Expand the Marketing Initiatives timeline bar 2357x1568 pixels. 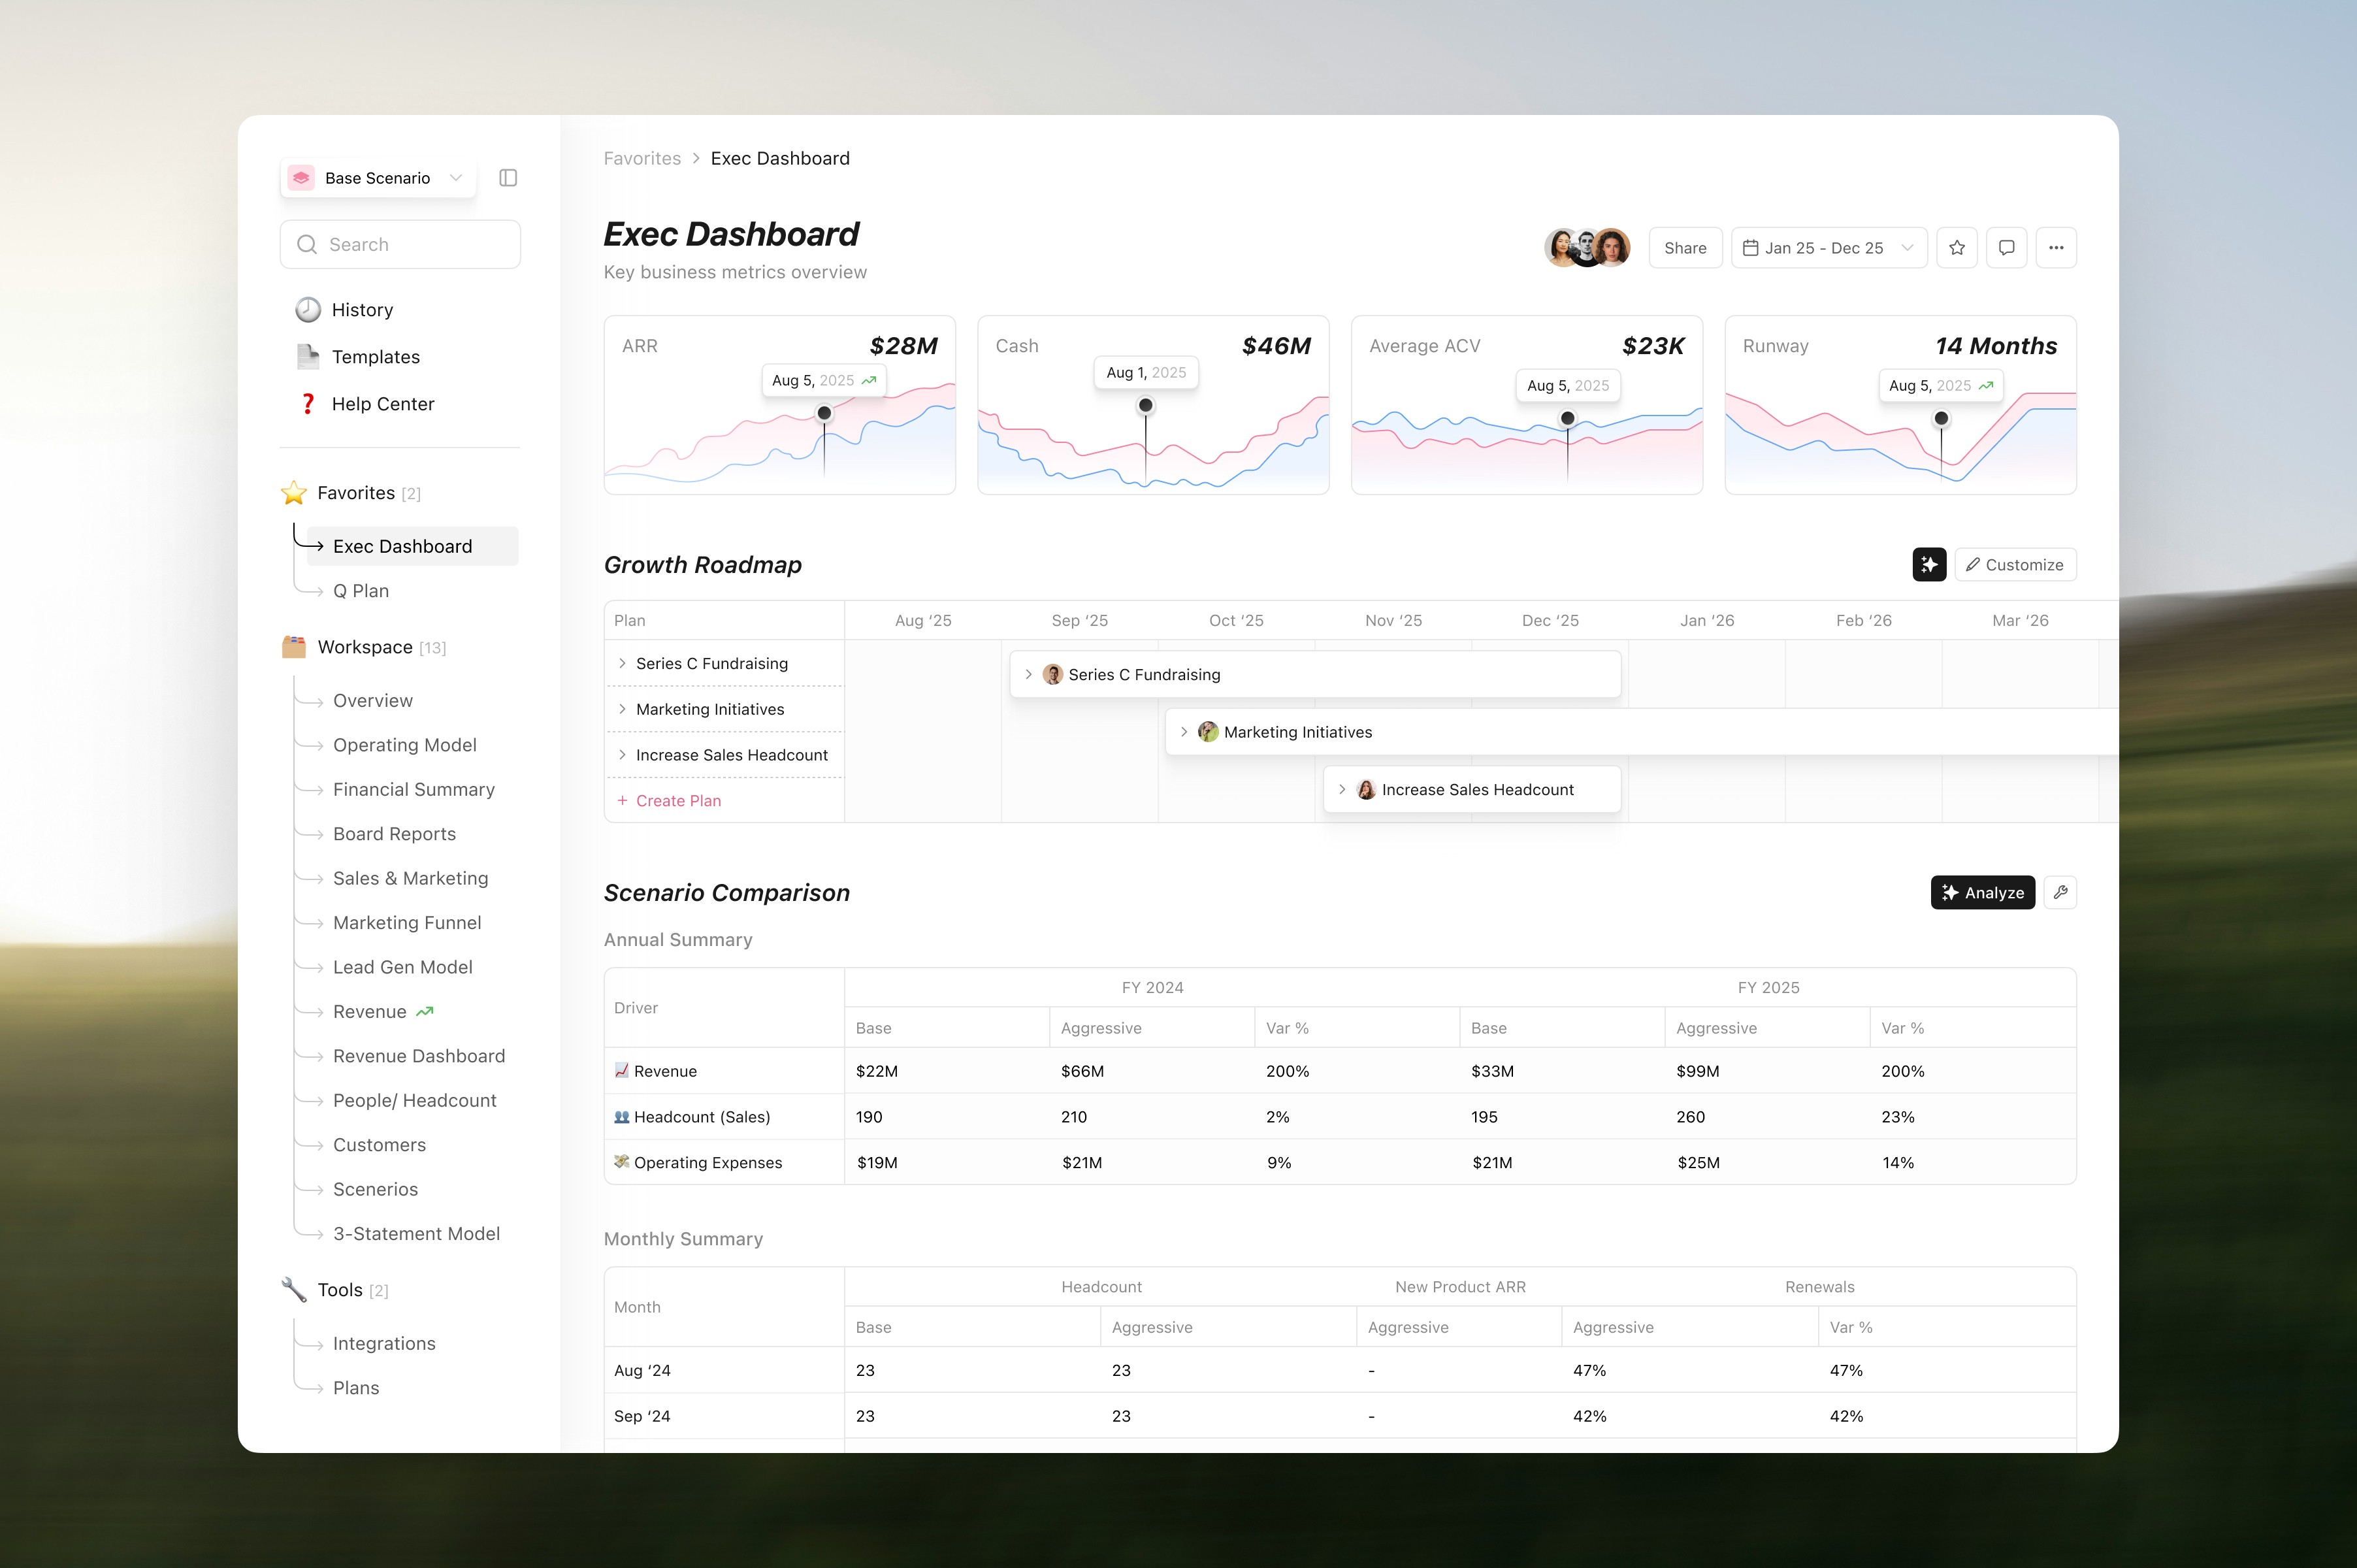click(x=1184, y=732)
